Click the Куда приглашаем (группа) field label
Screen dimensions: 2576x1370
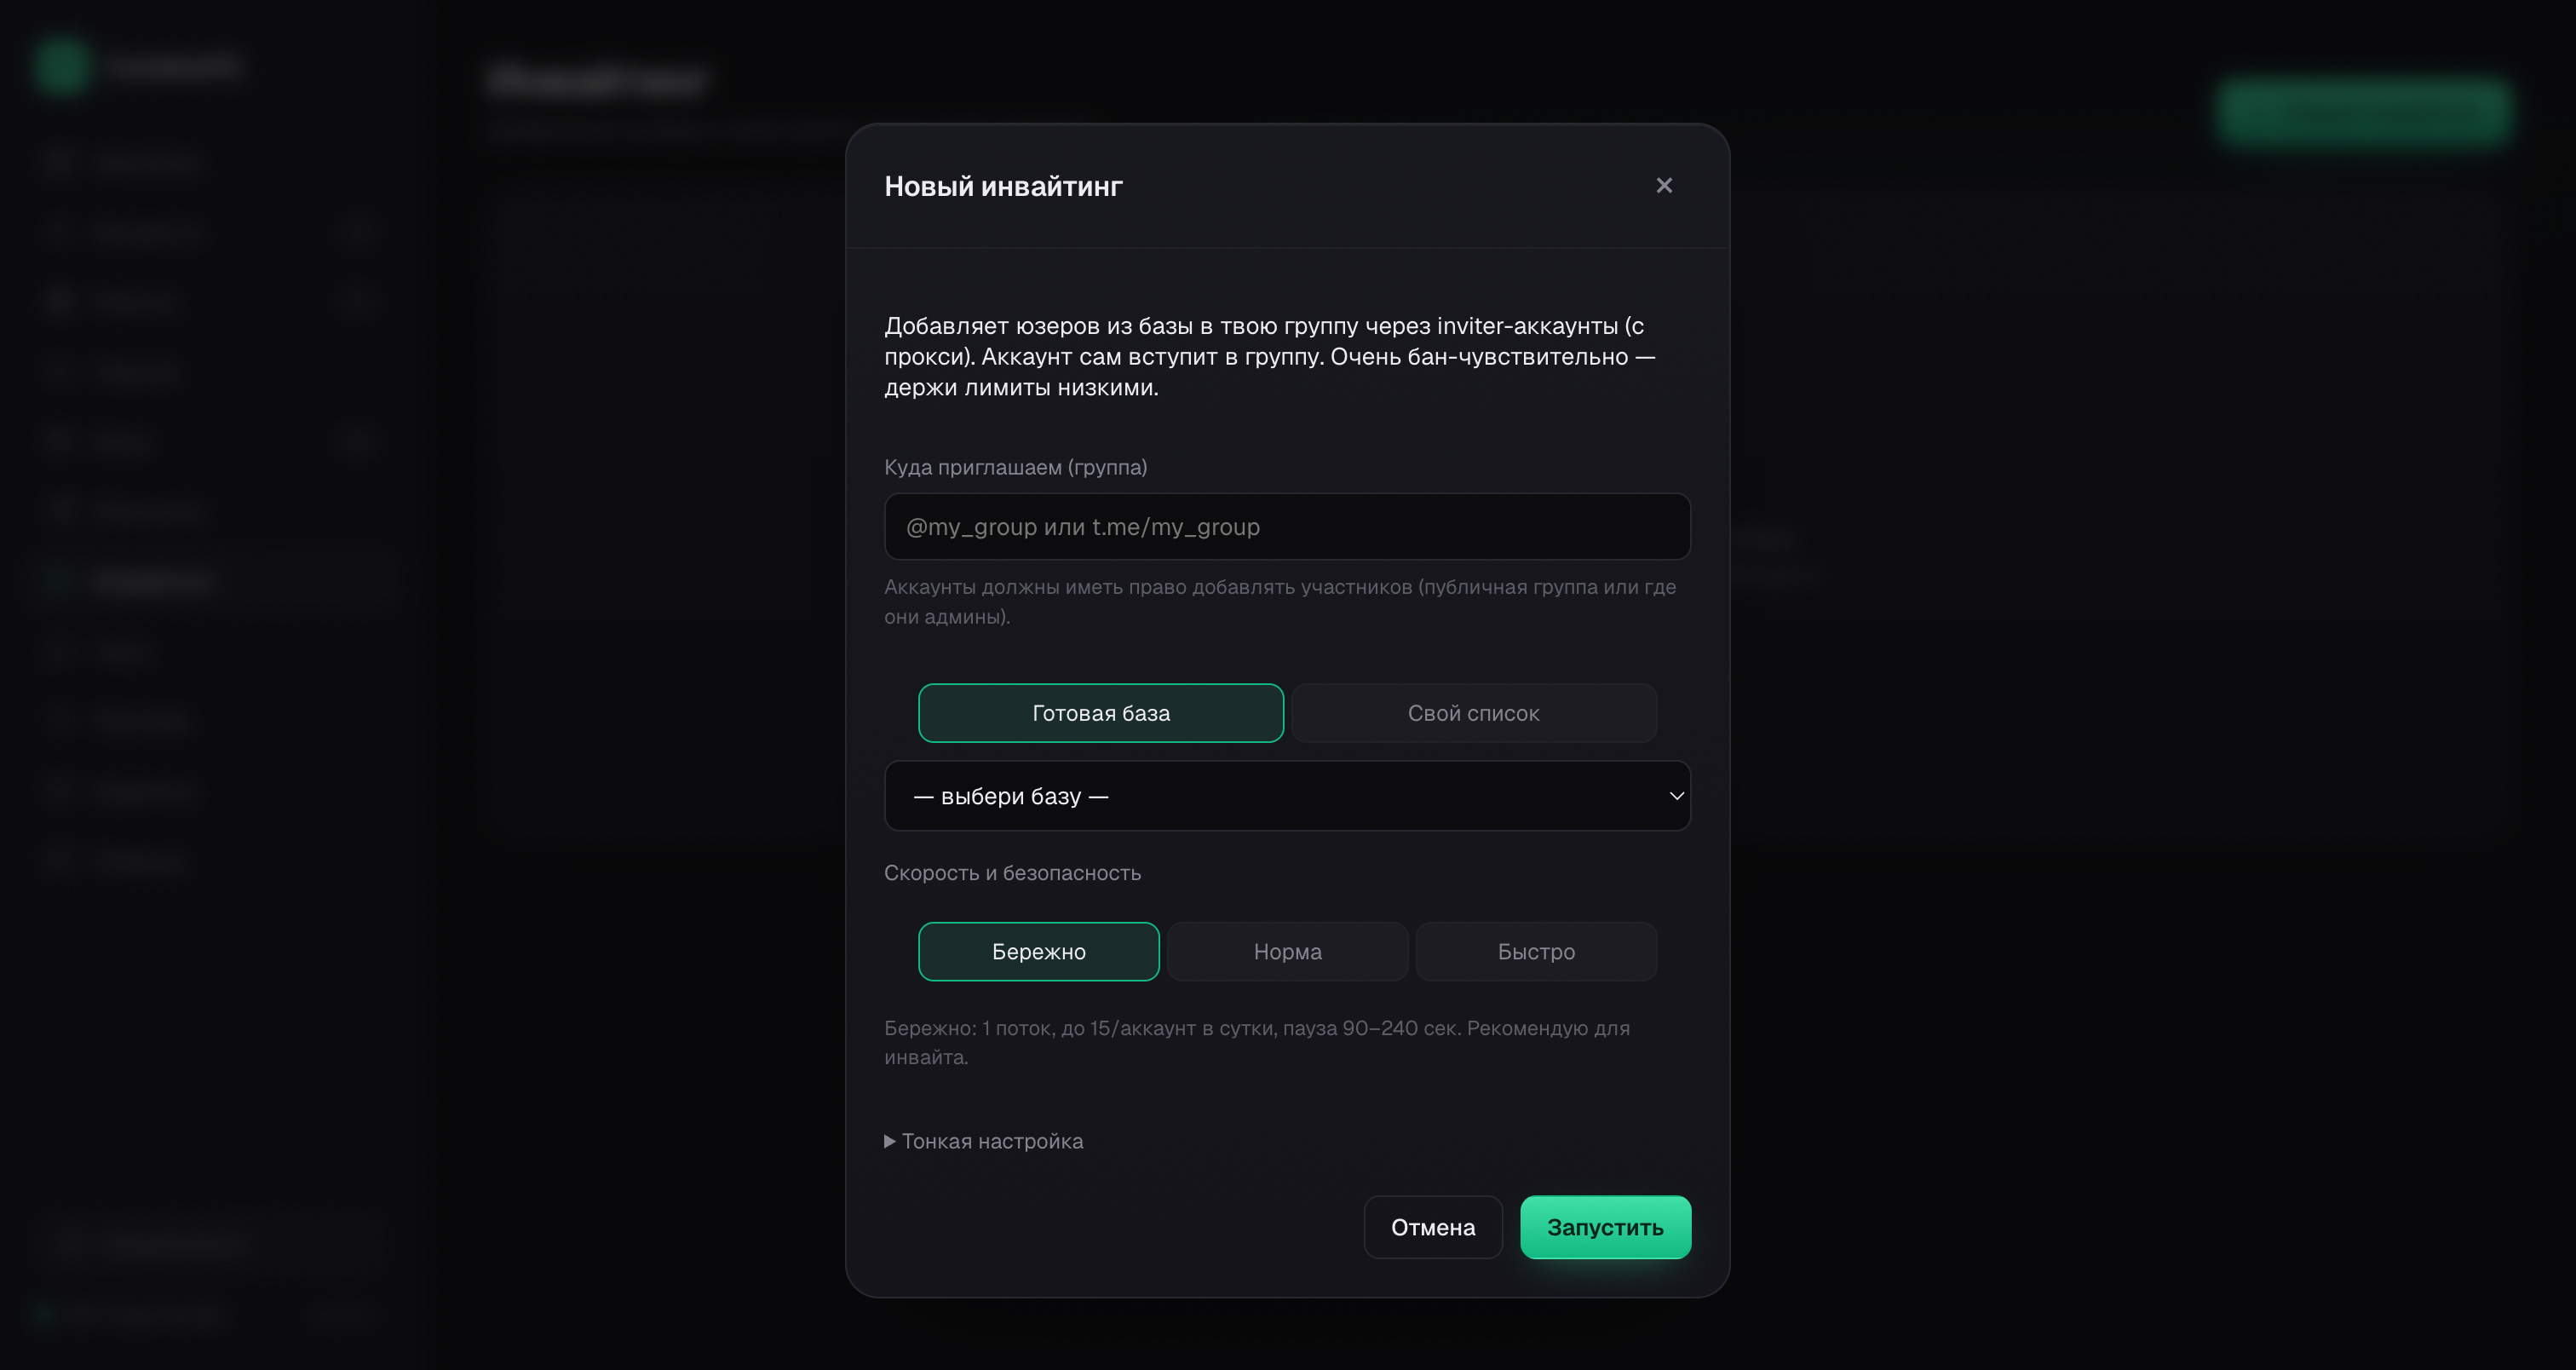click(x=1015, y=467)
